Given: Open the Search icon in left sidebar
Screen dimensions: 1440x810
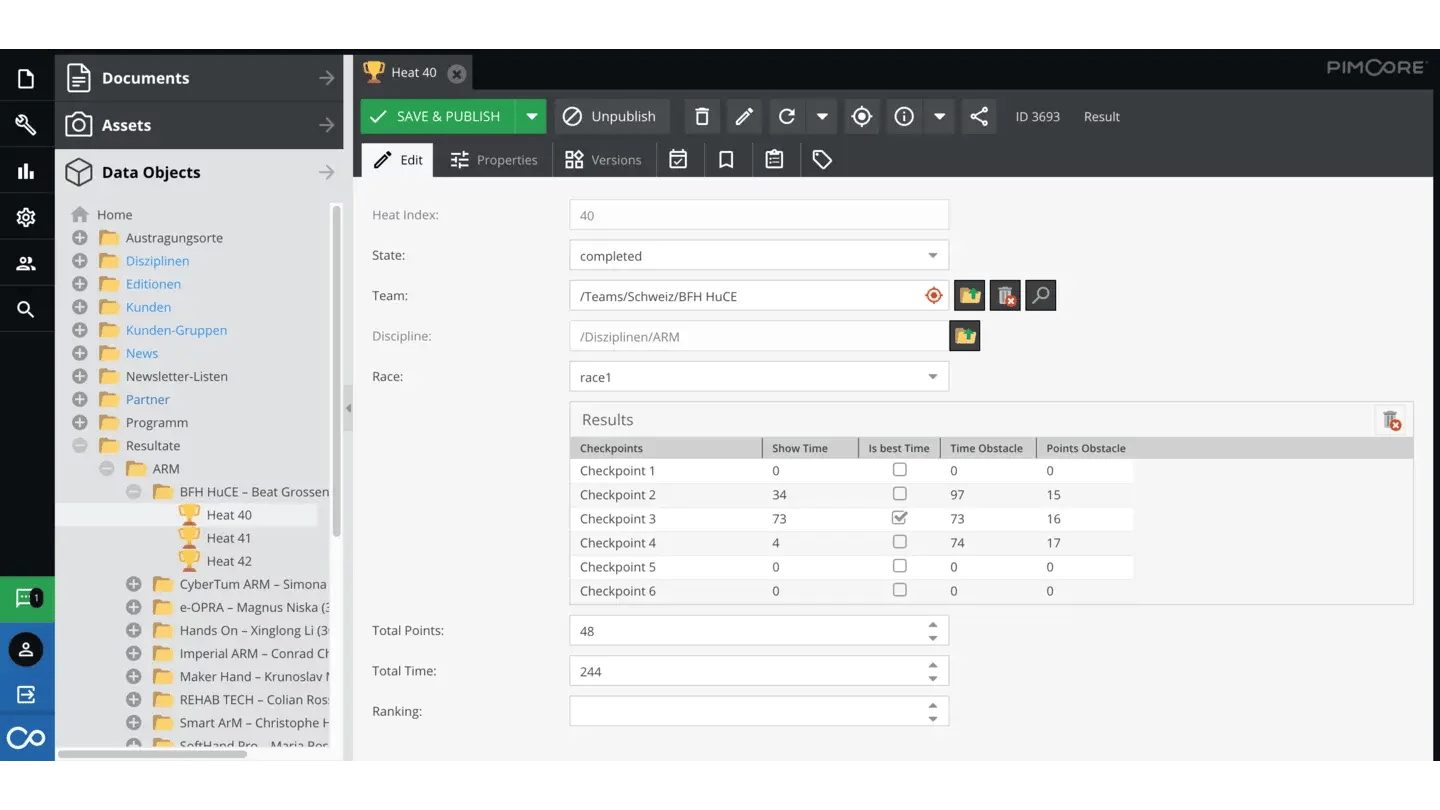Looking at the screenshot, I should 26,310.
